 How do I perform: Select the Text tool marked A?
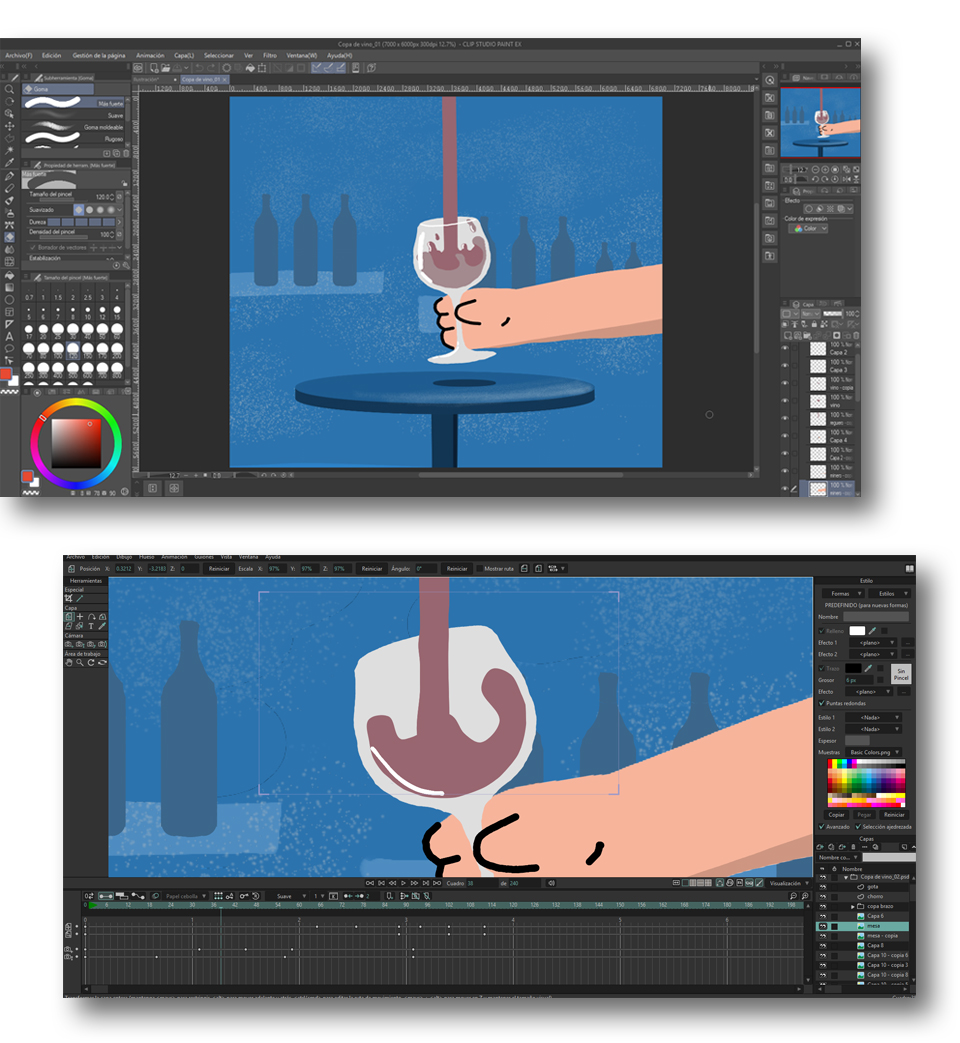tap(10, 337)
